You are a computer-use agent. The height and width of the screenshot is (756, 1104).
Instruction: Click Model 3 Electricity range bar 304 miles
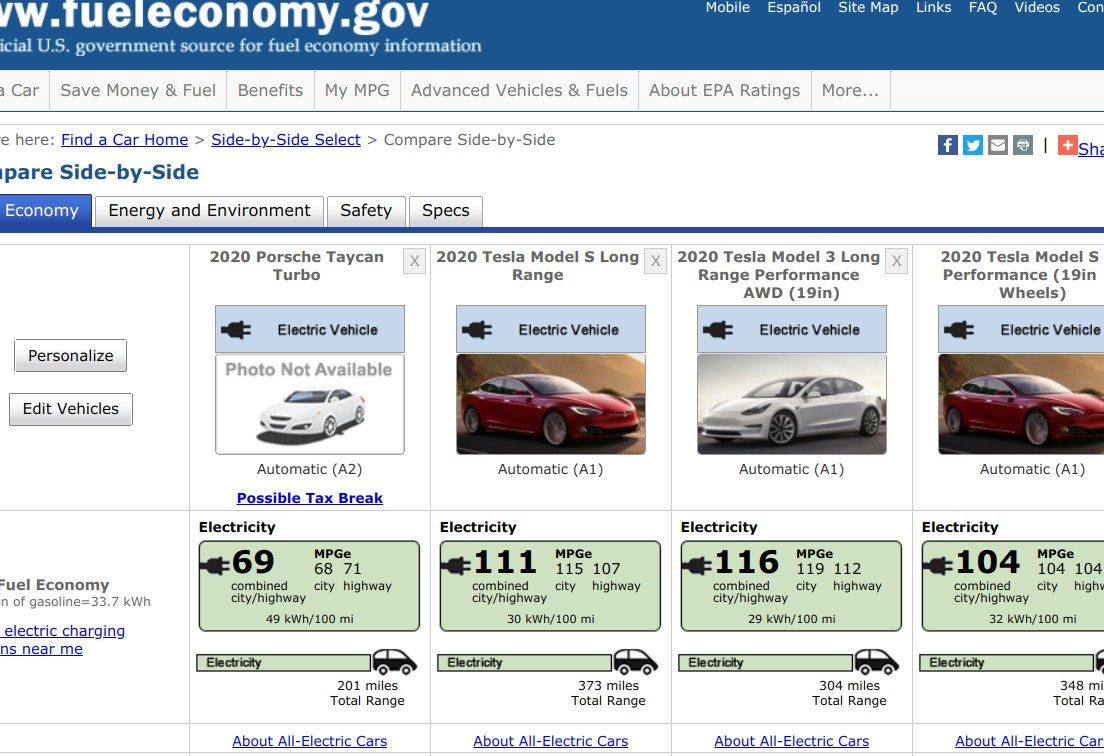(765, 662)
